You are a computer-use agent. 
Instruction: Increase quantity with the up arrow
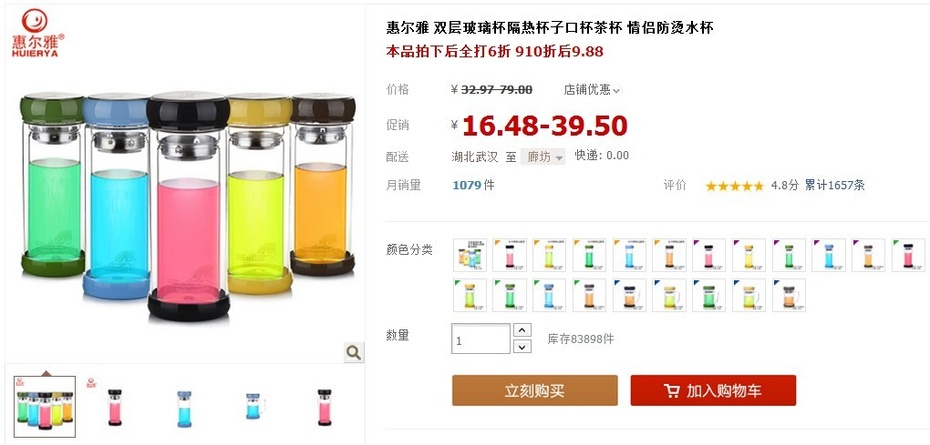pyautogui.click(x=522, y=330)
